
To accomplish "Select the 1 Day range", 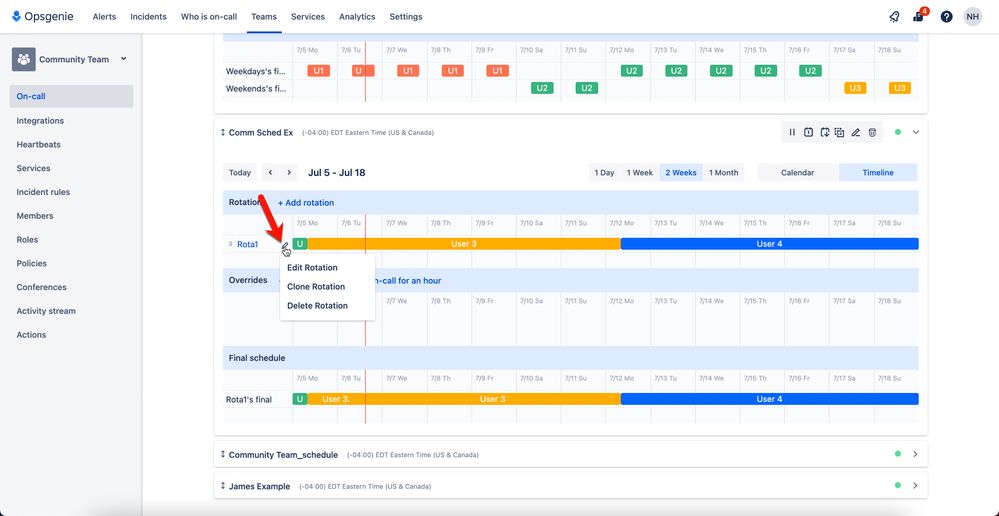I will tap(604, 173).
